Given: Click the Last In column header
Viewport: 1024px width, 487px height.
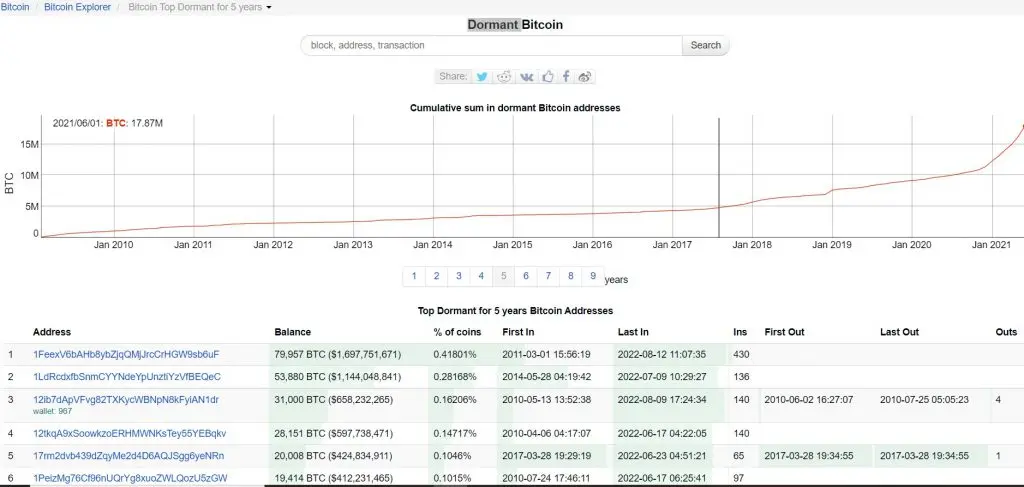Looking at the screenshot, I should [633, 332].
